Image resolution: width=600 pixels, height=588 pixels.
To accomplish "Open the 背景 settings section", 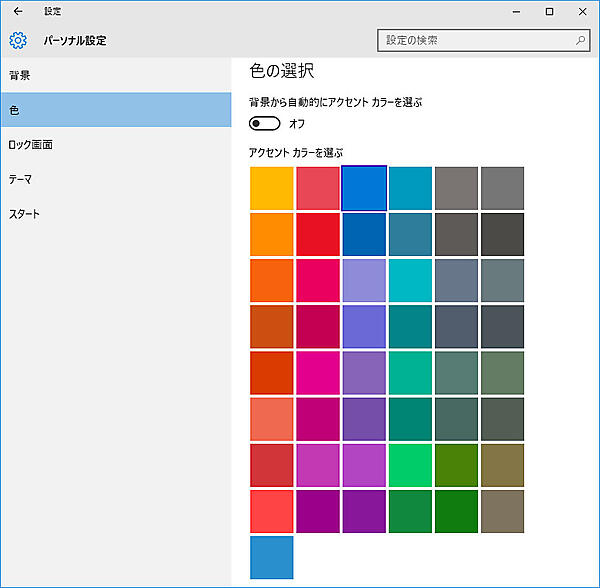I will pos(20,76).
